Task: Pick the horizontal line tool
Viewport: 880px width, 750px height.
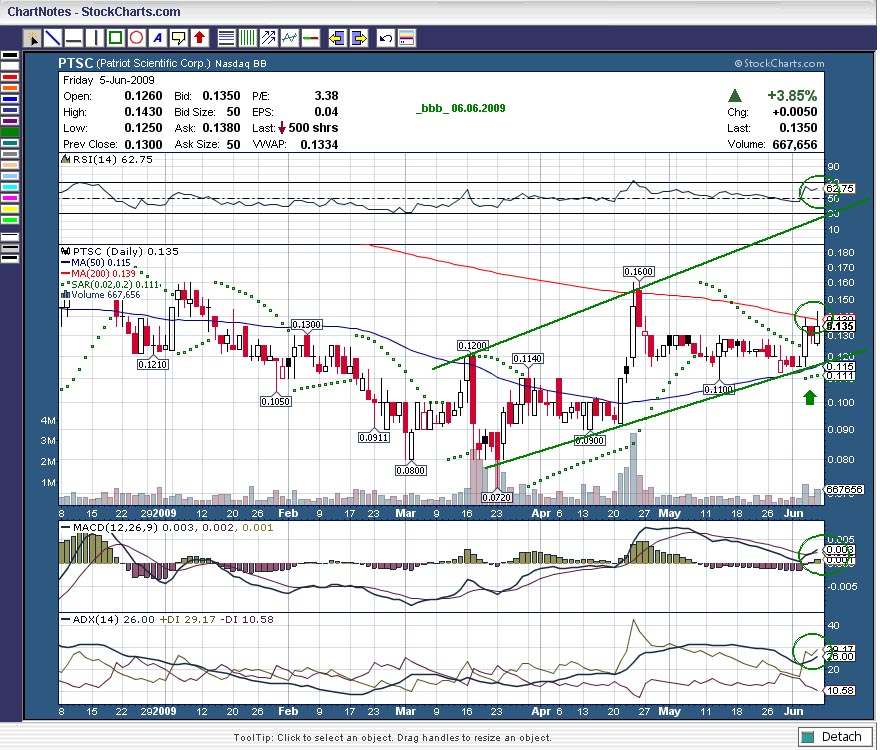Action: [x=74, y=38]
